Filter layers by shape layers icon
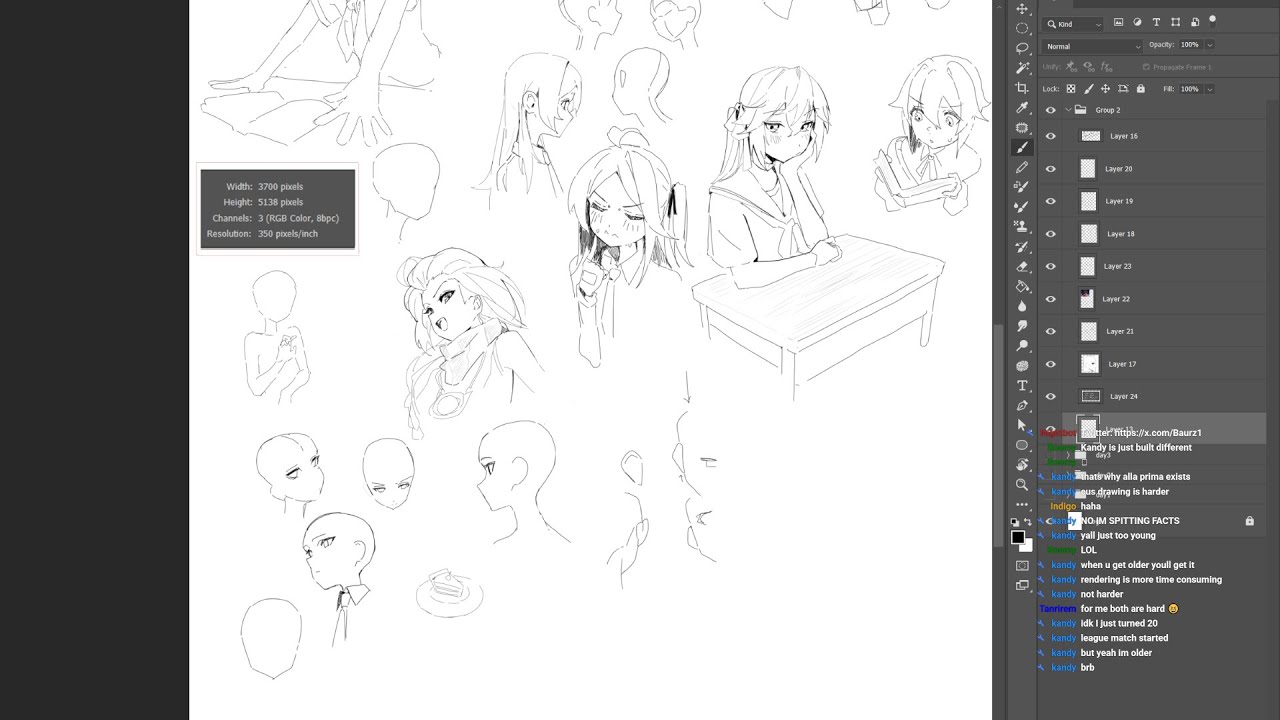The height and width of the screenshot is (720, 1280). coord(1175,22)
